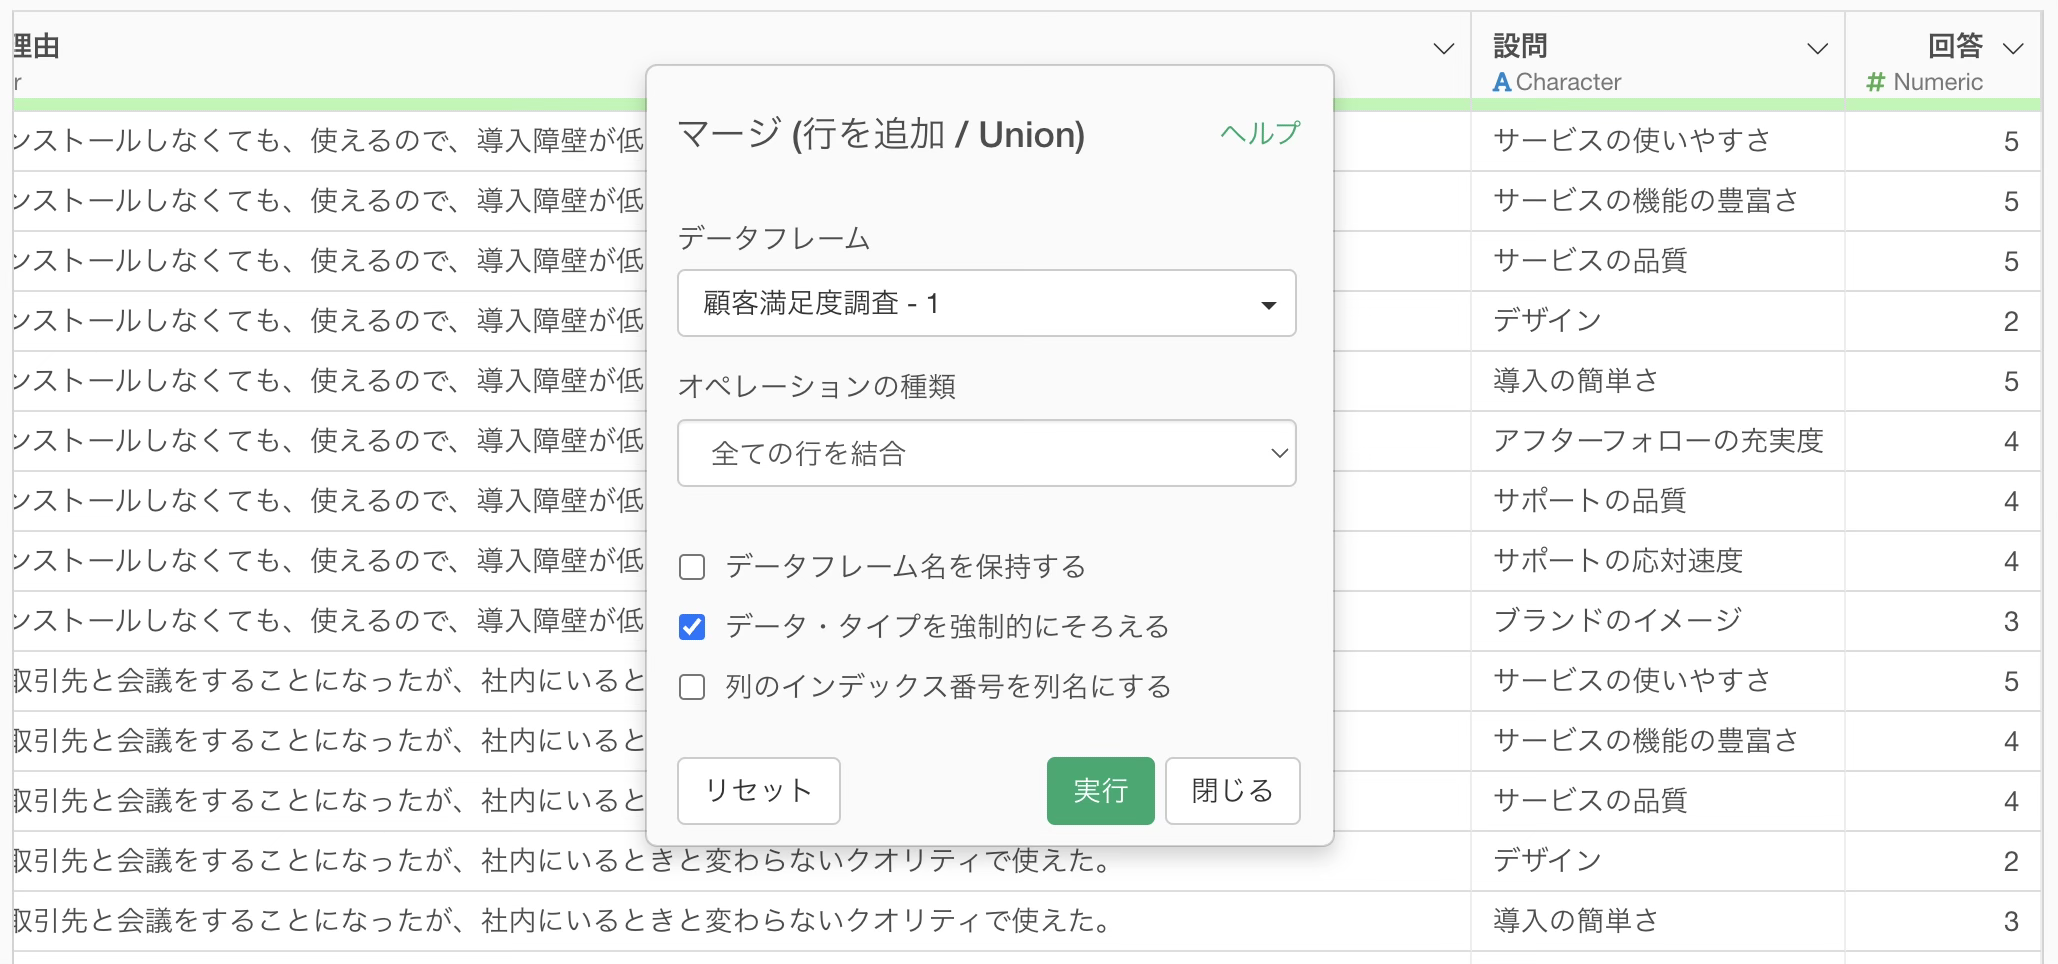2058x964 pixels.
Task: Click the Character type icon under 設問
Action: coord(1501,83)
